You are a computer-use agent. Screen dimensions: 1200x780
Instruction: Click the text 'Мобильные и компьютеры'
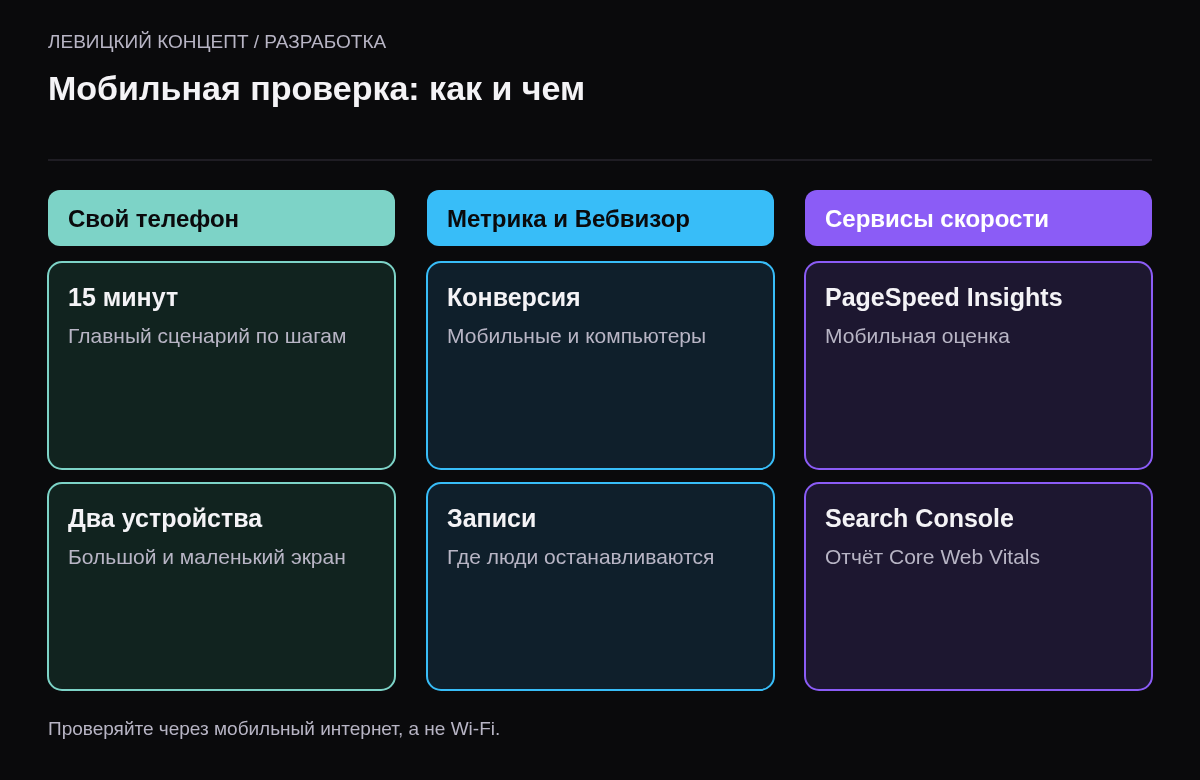coord(576,336)
